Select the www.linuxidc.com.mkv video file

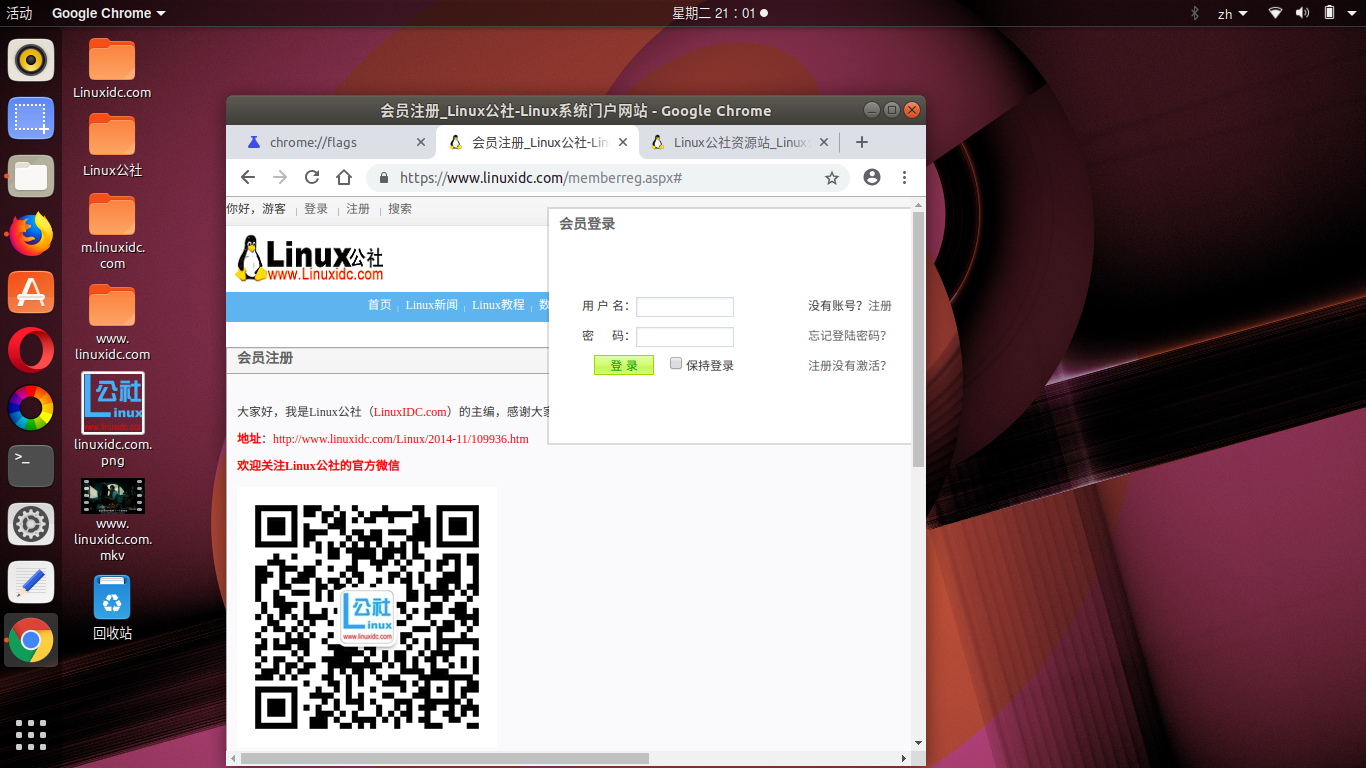(x=112, y=520)
